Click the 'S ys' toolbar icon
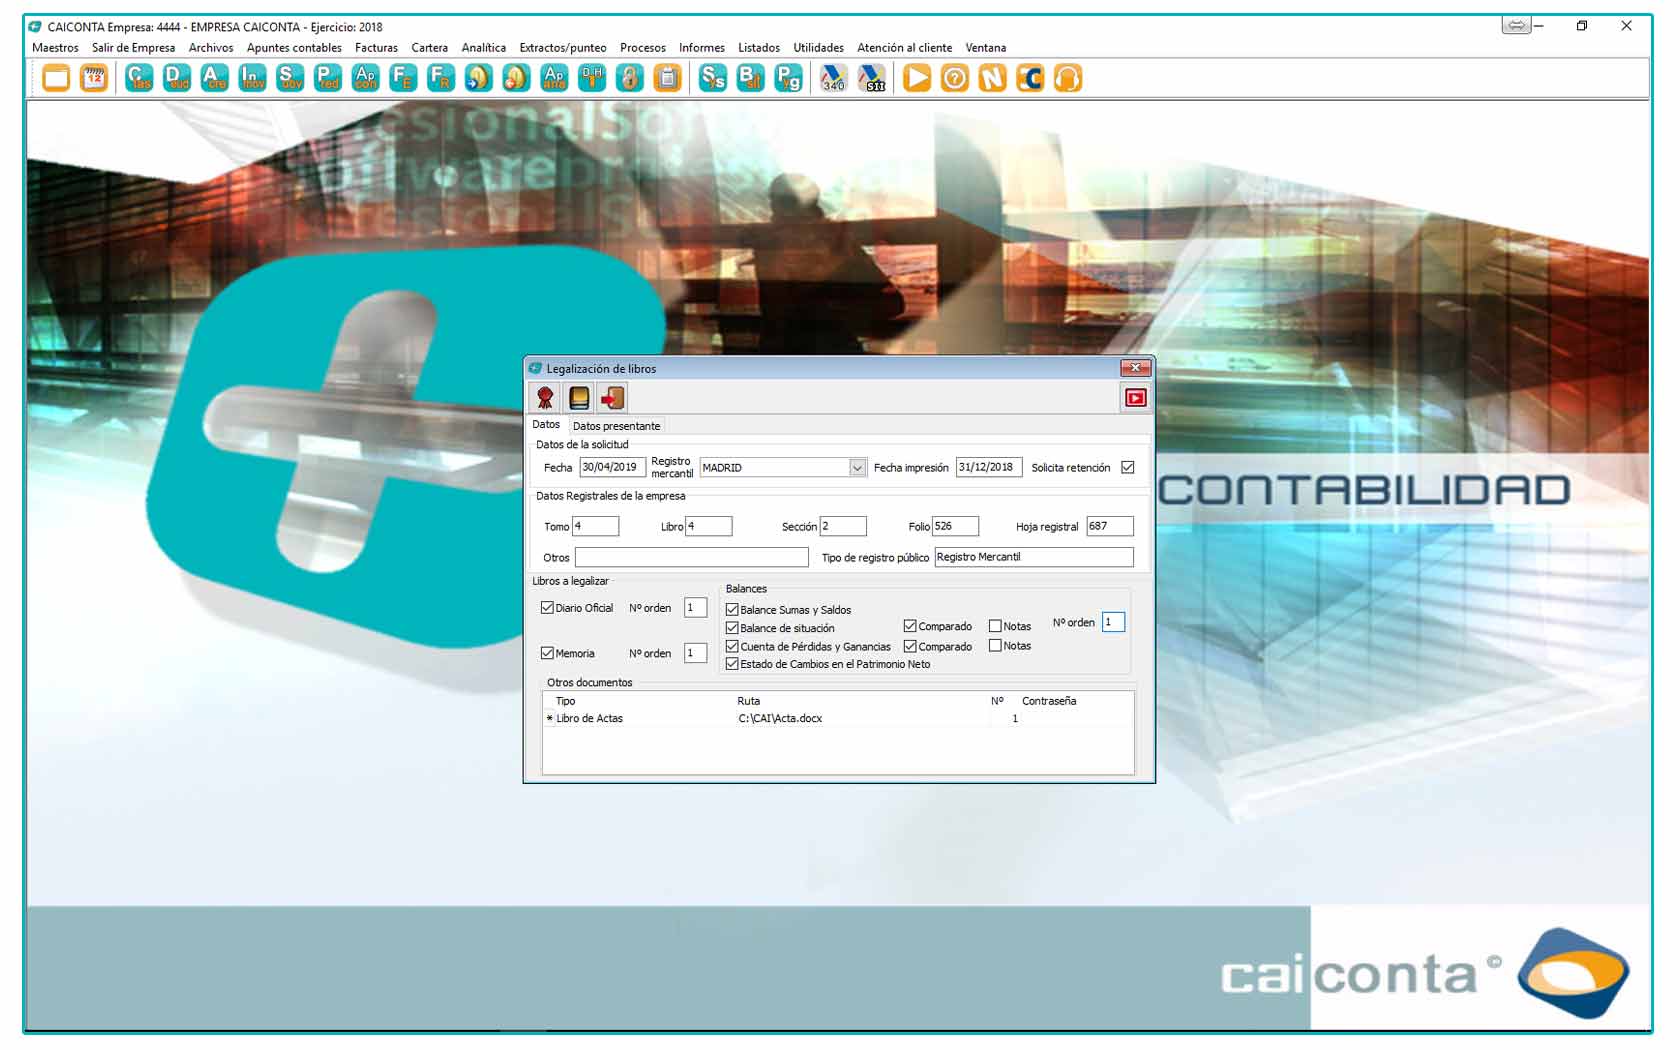The width and height of the screenshot is (1680, 1050). pos(713,78)
